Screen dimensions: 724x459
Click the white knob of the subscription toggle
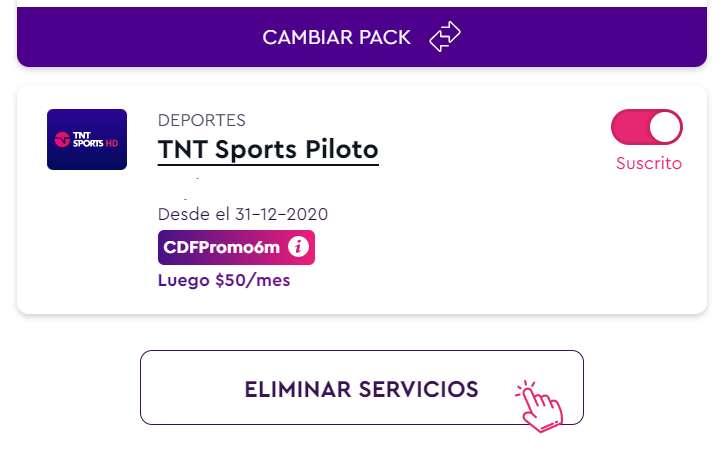click(x=665, y=128)
